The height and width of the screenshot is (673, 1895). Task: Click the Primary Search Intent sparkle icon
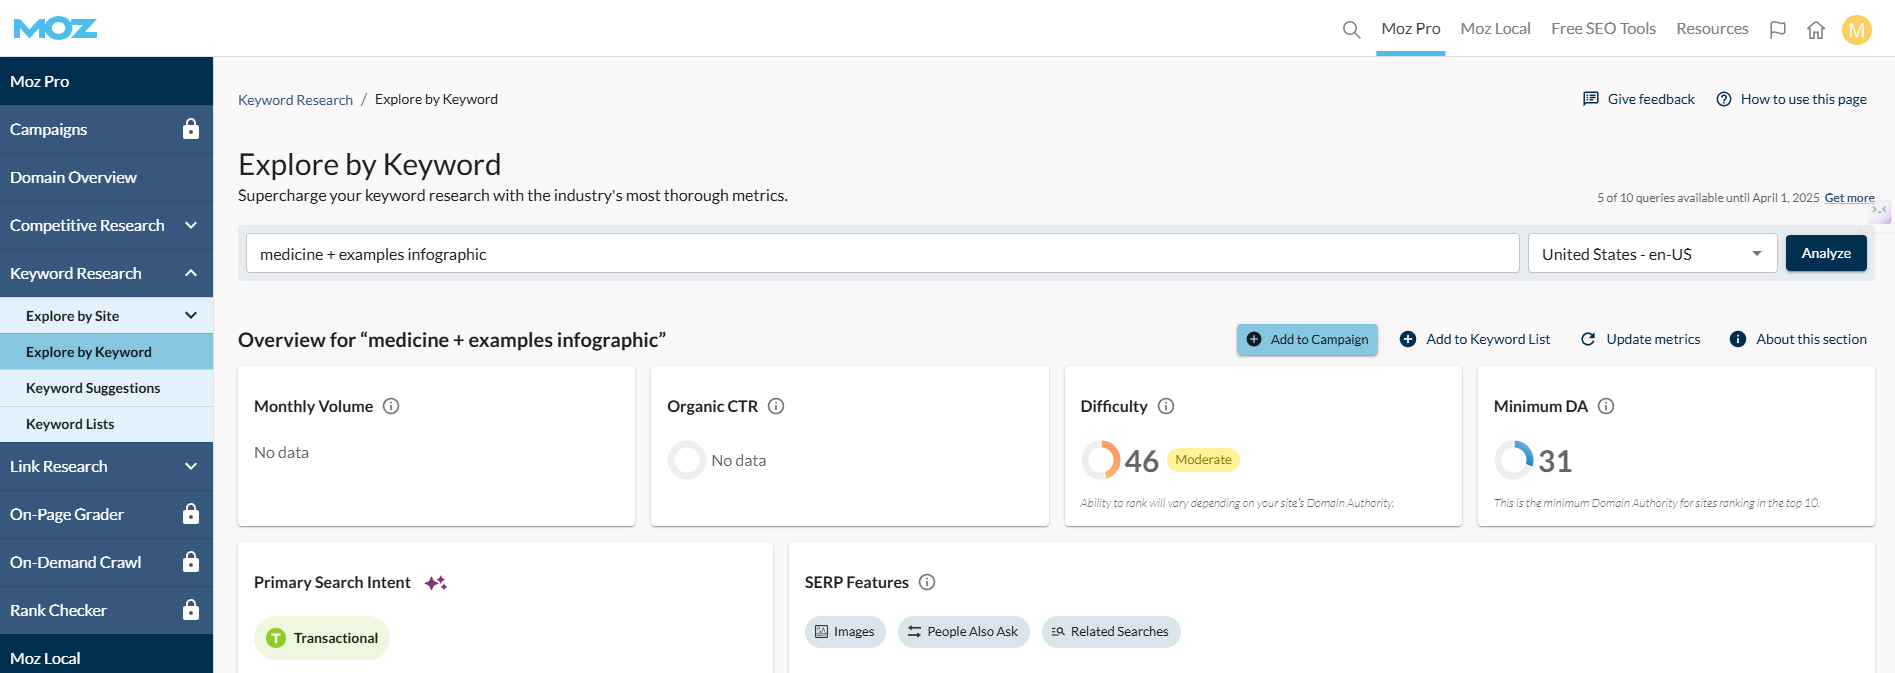[435, 583]
